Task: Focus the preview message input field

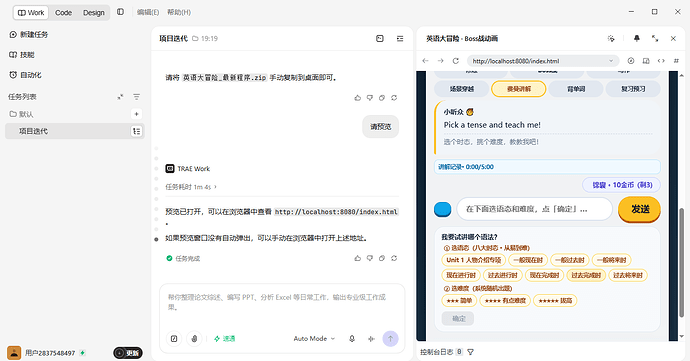Action: tap(534, 209)
